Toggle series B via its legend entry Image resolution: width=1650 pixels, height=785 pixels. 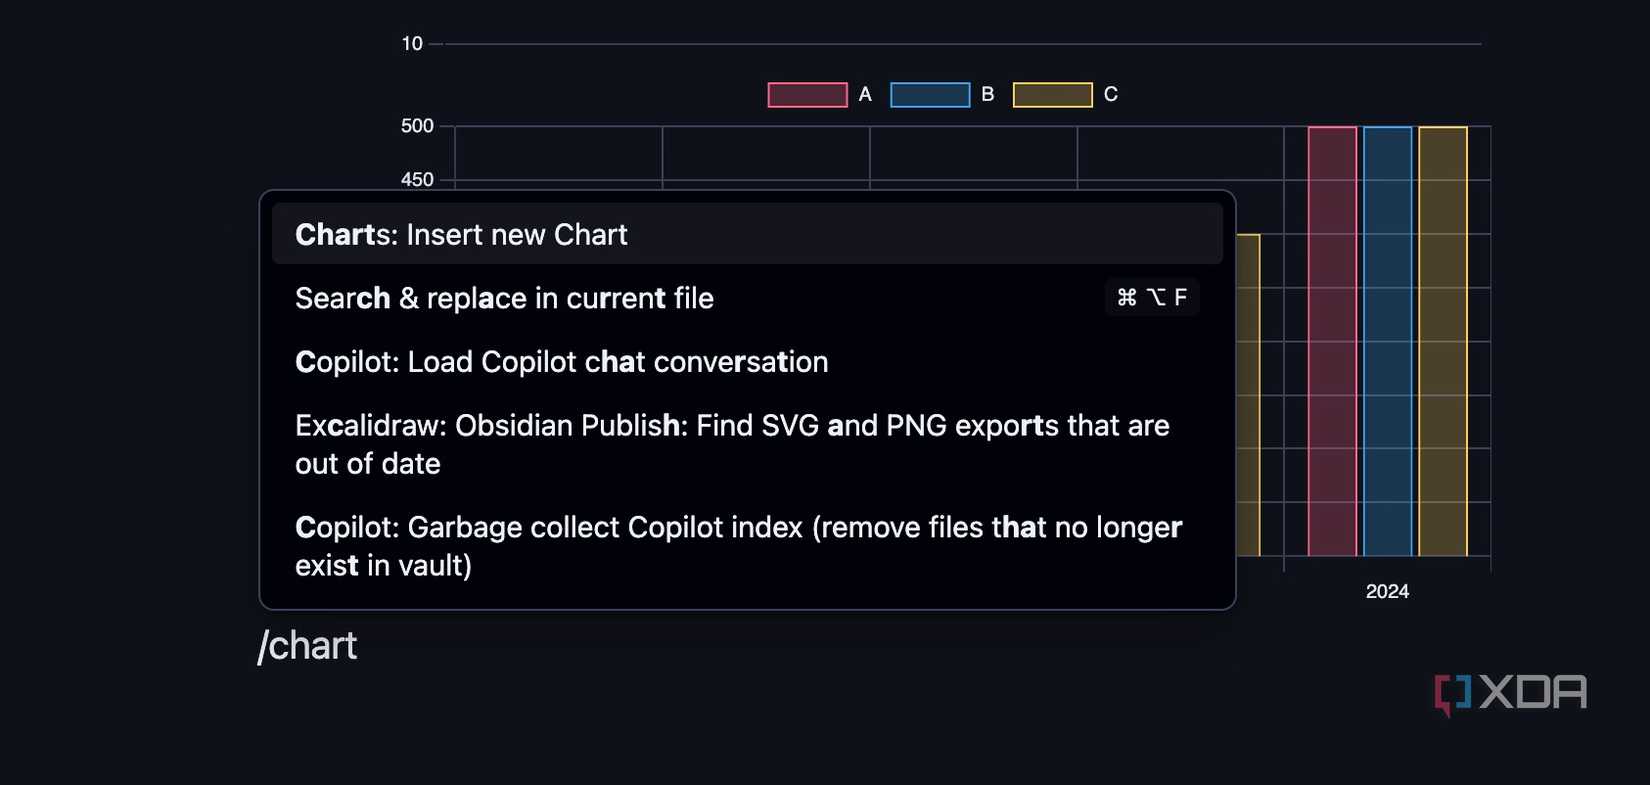986,92
